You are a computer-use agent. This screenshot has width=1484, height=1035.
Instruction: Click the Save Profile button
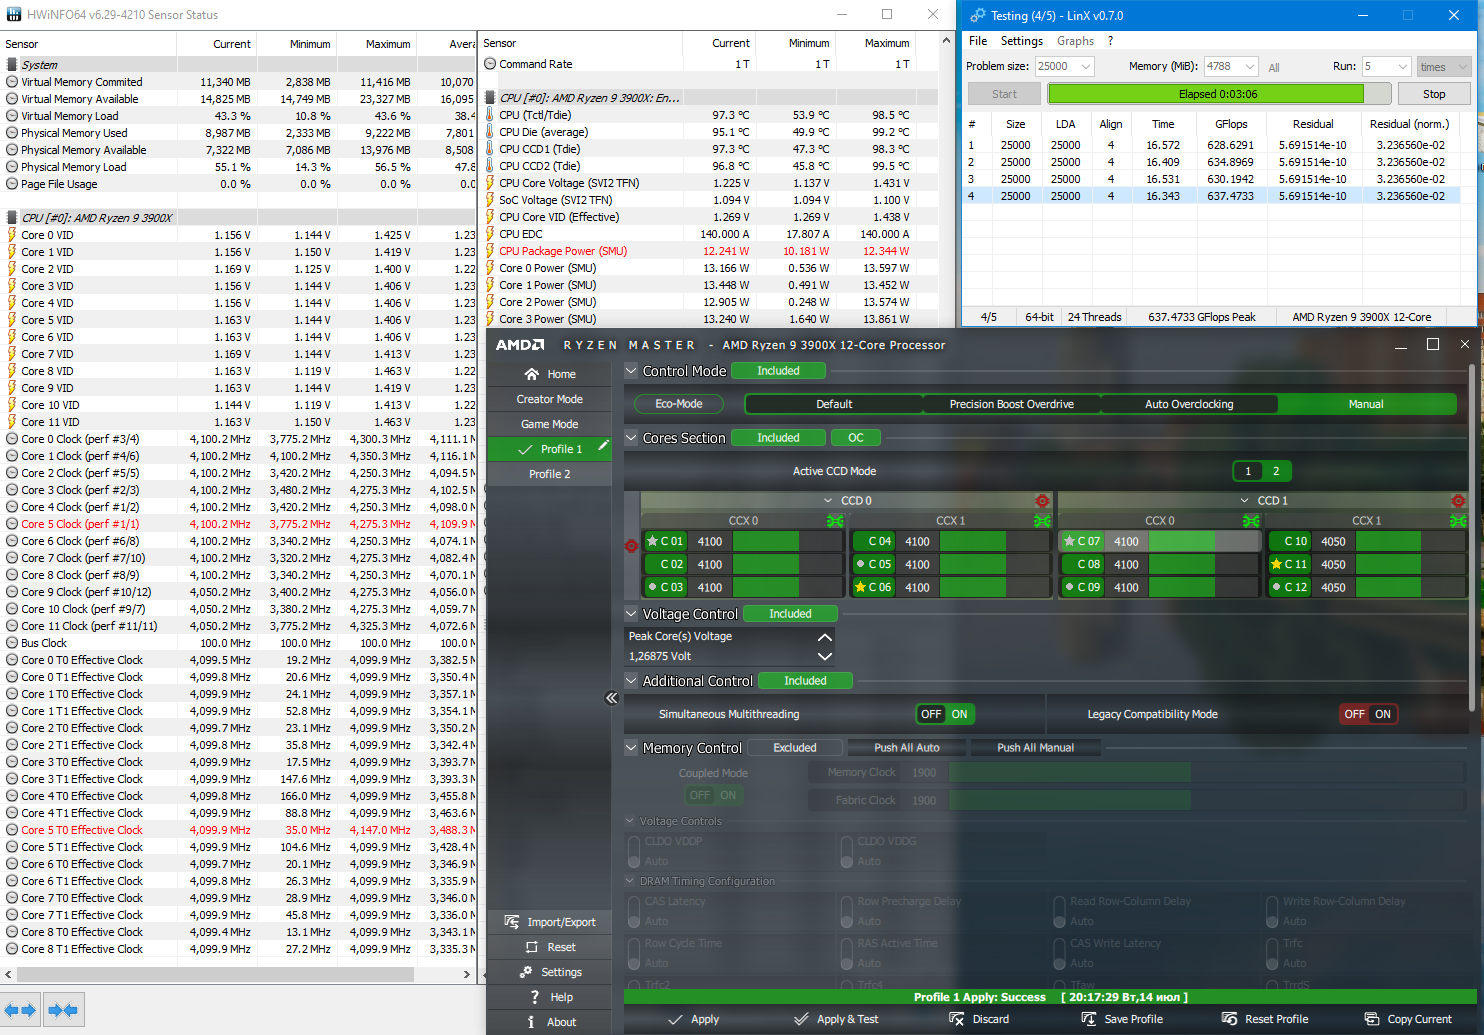coord(1122,1019)
